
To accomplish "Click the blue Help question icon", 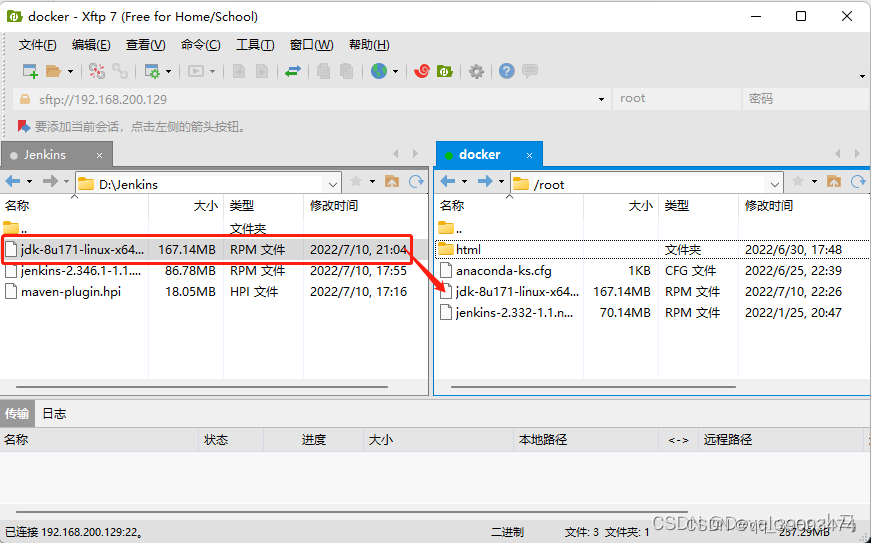I will (506, 71).
